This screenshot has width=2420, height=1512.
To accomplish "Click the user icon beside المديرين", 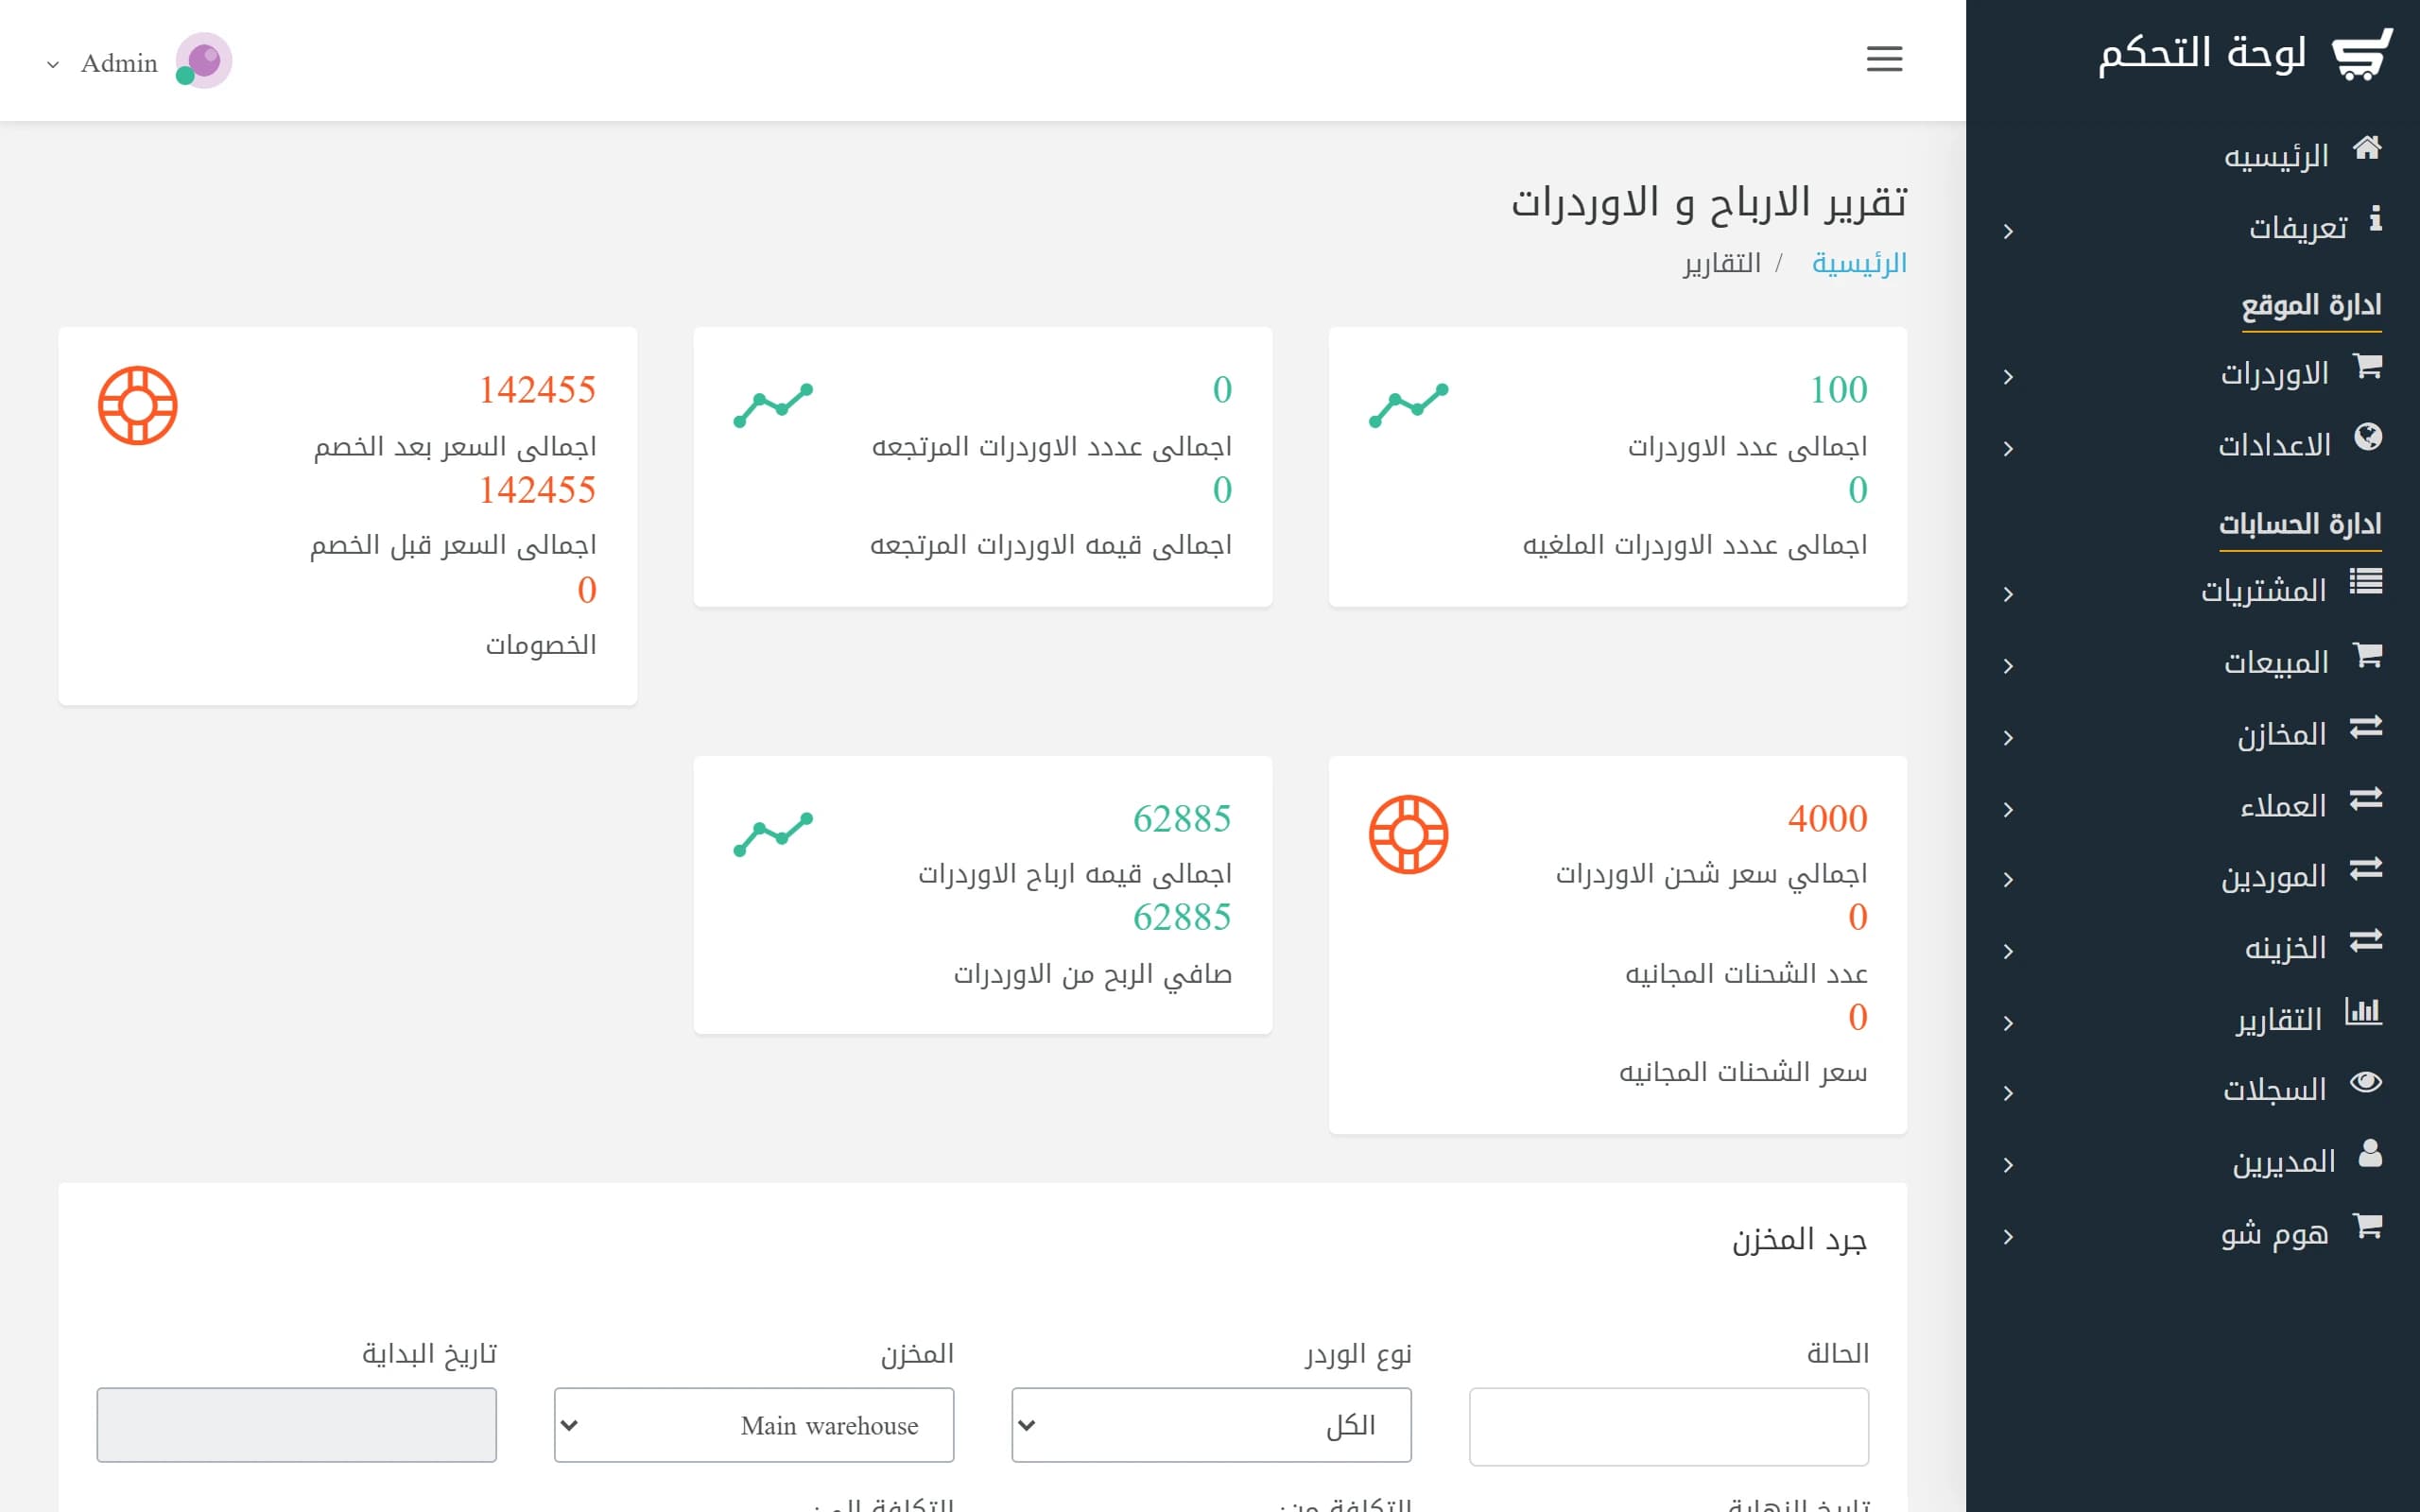I will [2370, 1153].
